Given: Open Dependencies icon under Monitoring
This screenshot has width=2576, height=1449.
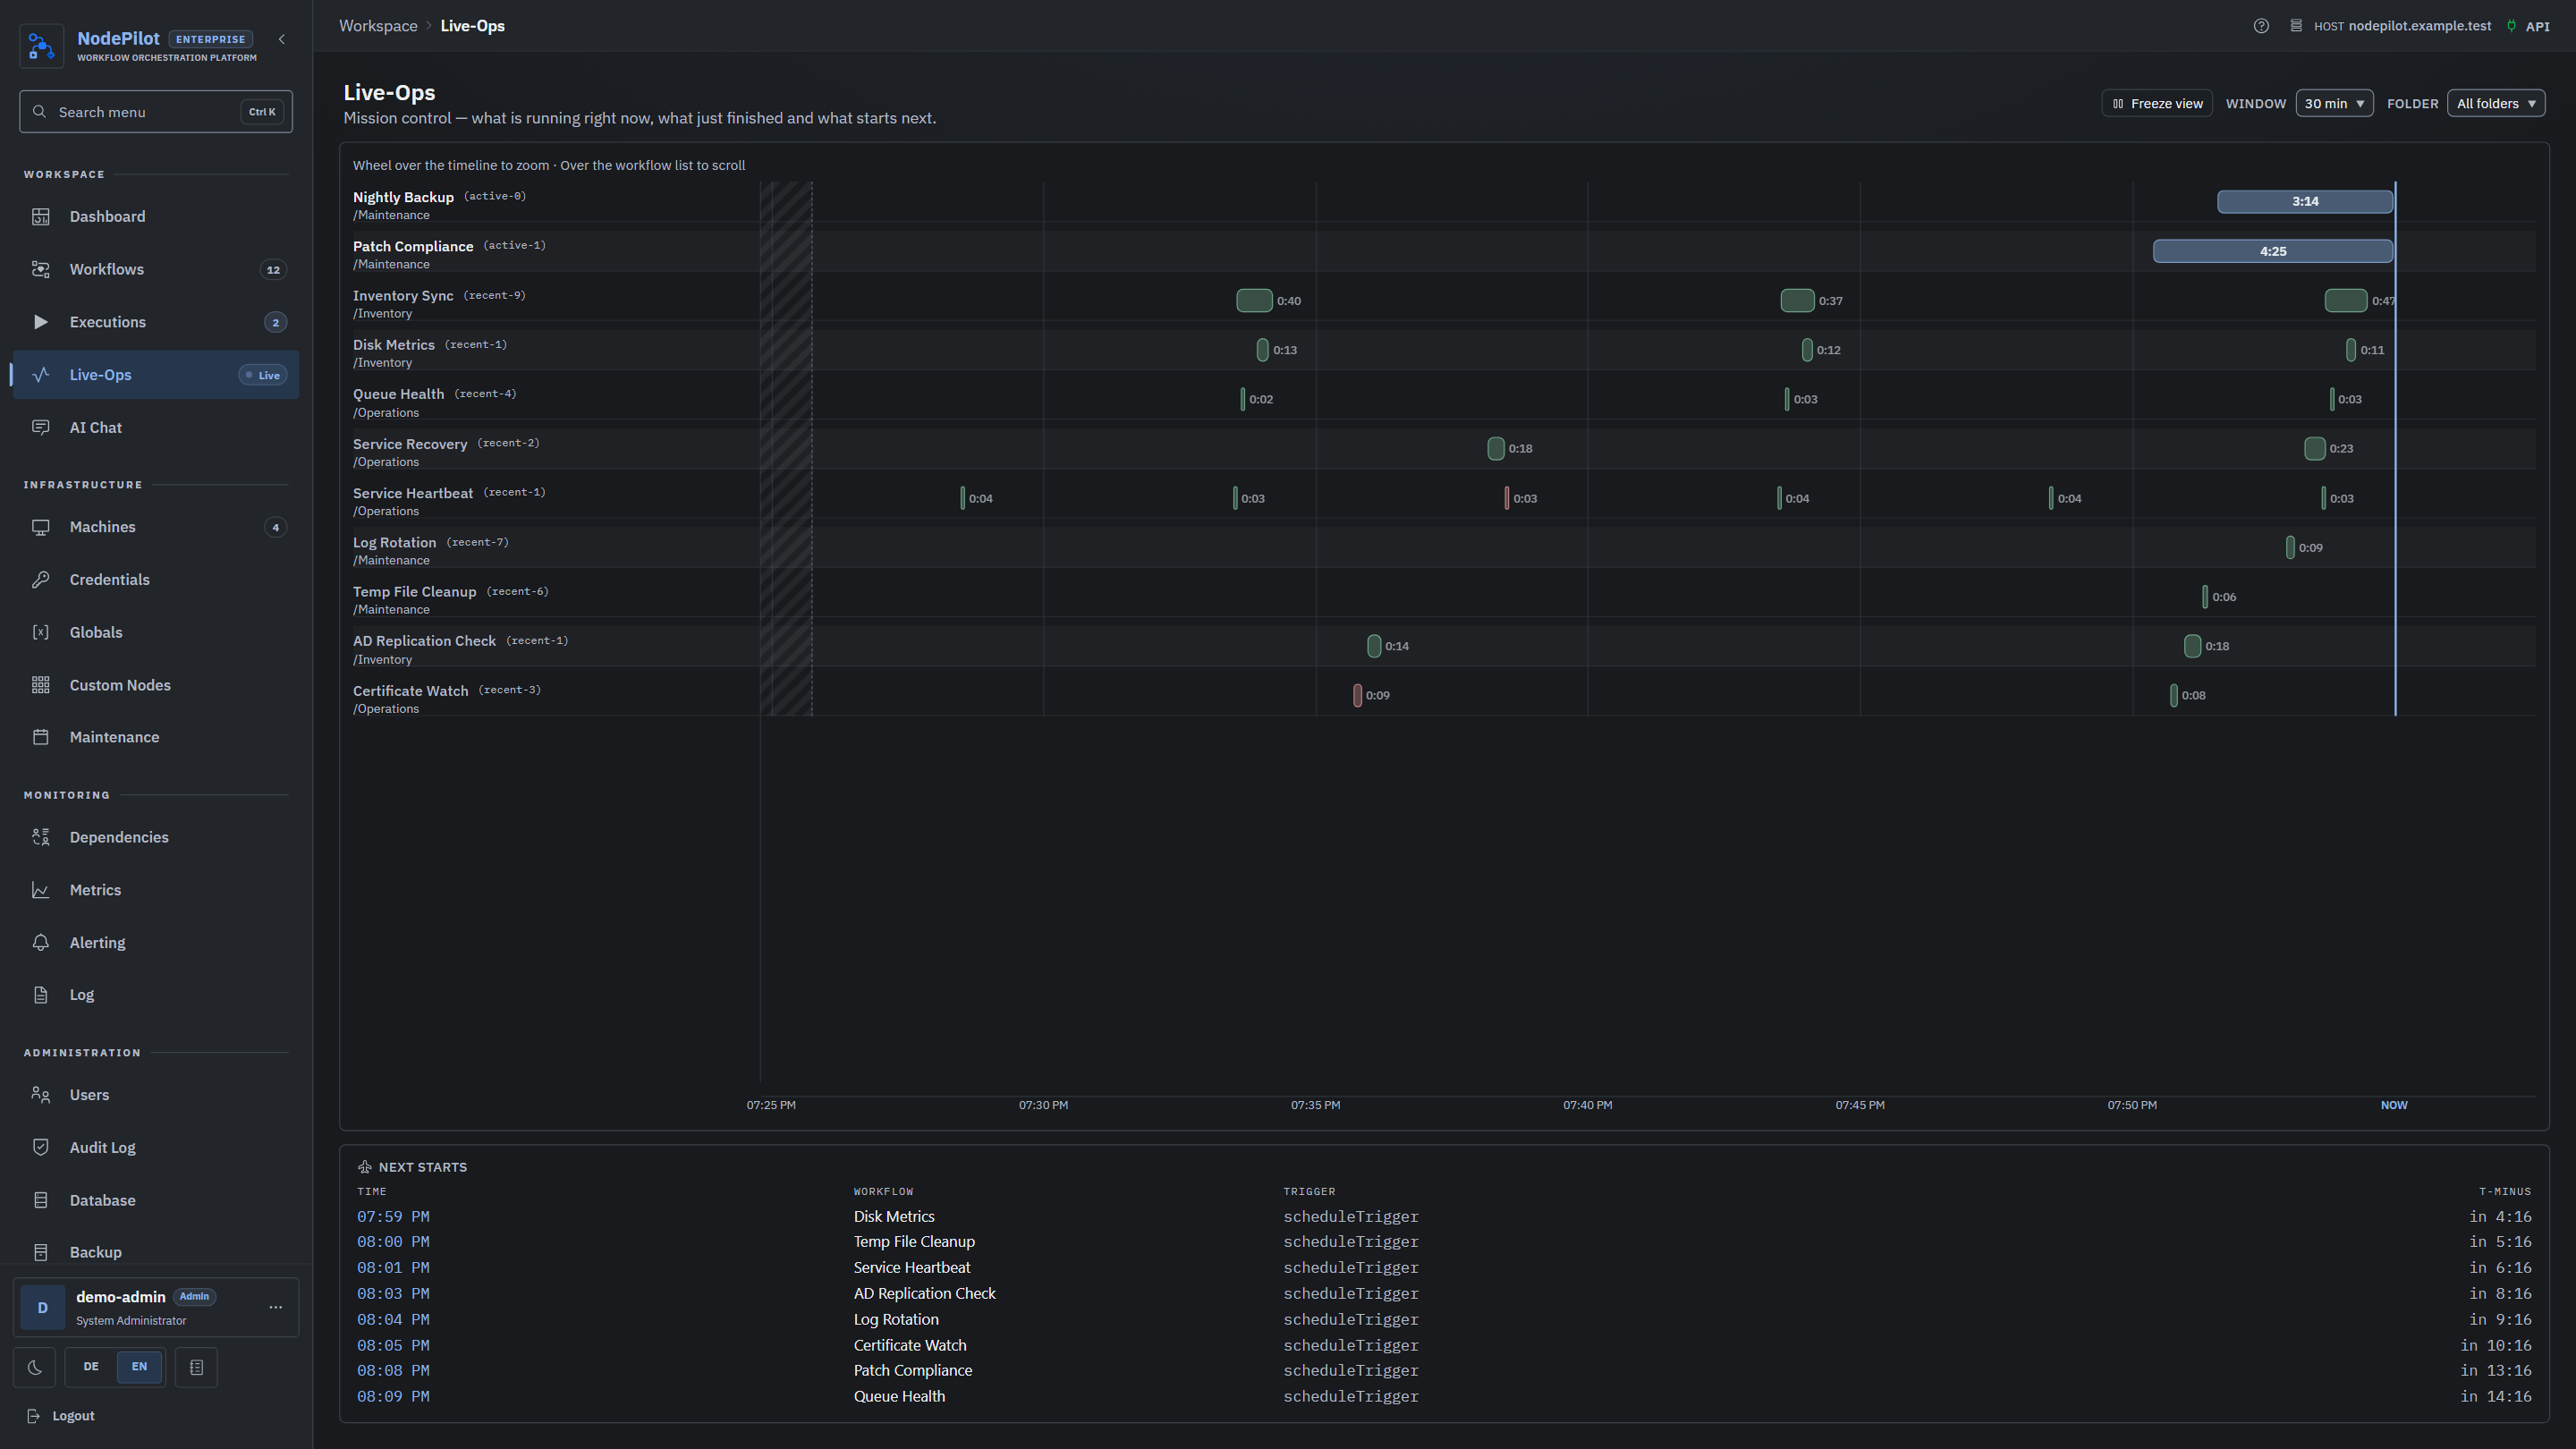Looking at the screenshot, I should pyautogui.click(x=41, y=838).
